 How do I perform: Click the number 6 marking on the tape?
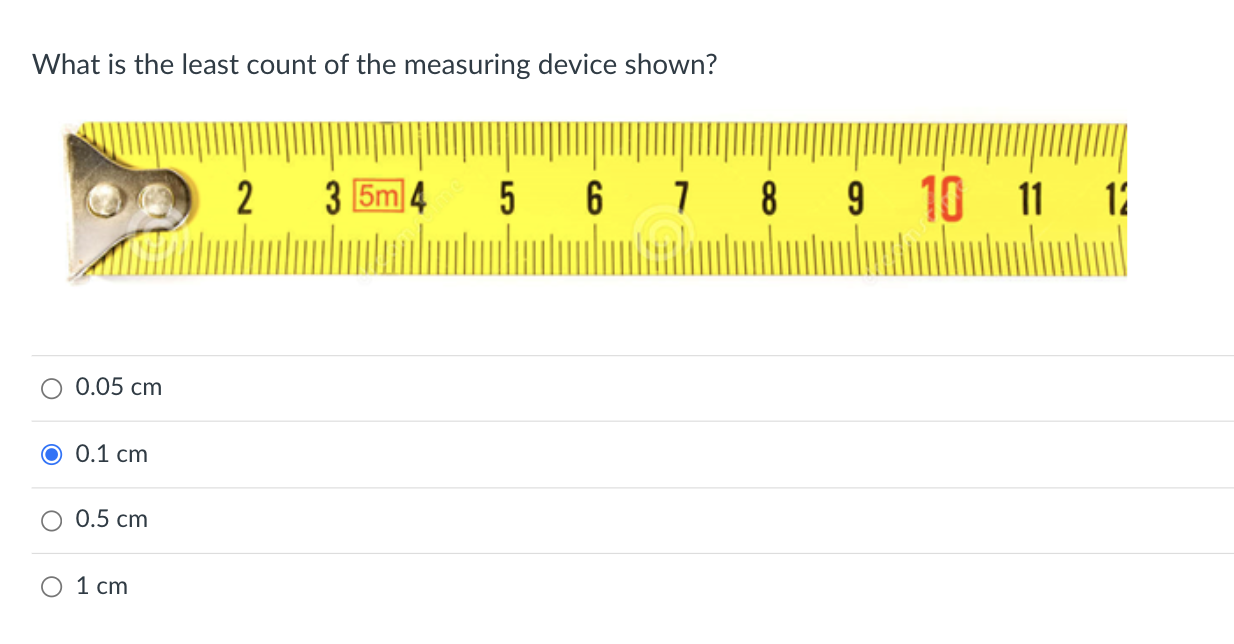tap(595, 198)
